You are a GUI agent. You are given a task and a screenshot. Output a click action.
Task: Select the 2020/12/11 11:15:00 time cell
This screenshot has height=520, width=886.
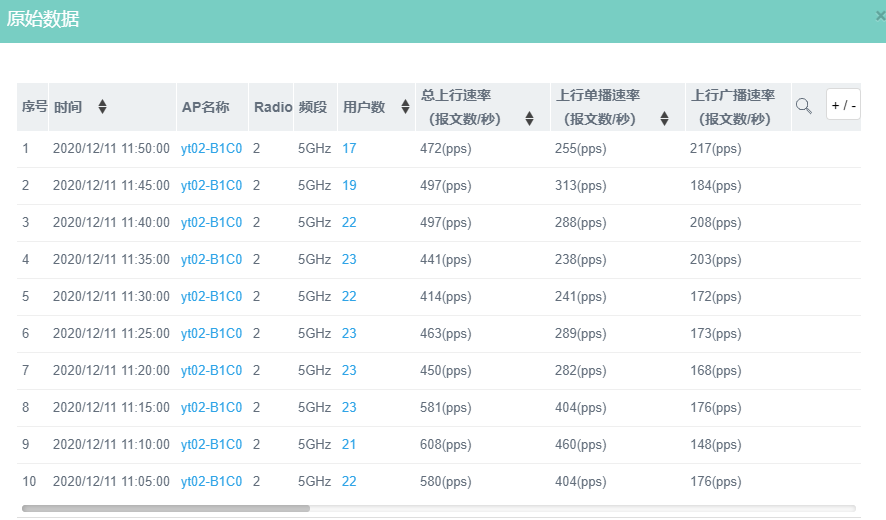111,408
